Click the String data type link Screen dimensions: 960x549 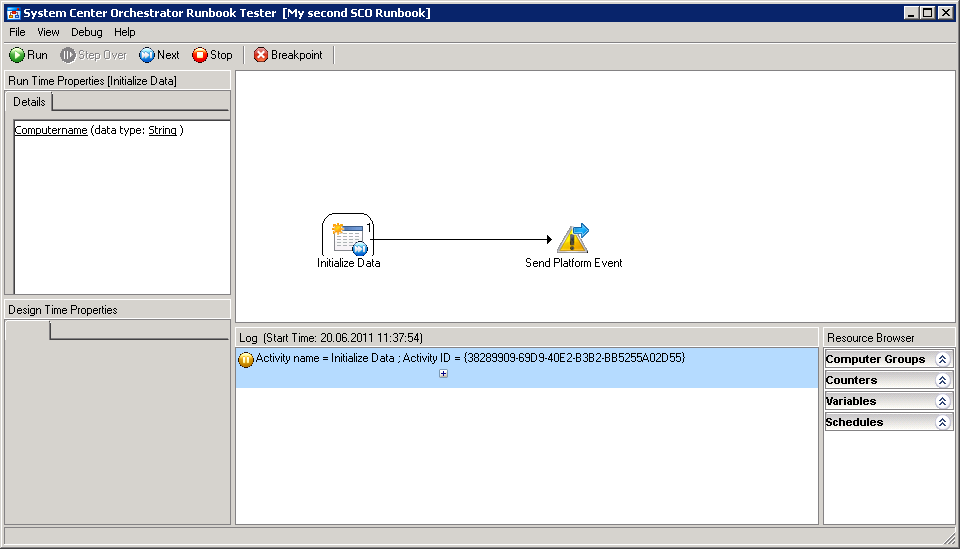coord(162,130)
